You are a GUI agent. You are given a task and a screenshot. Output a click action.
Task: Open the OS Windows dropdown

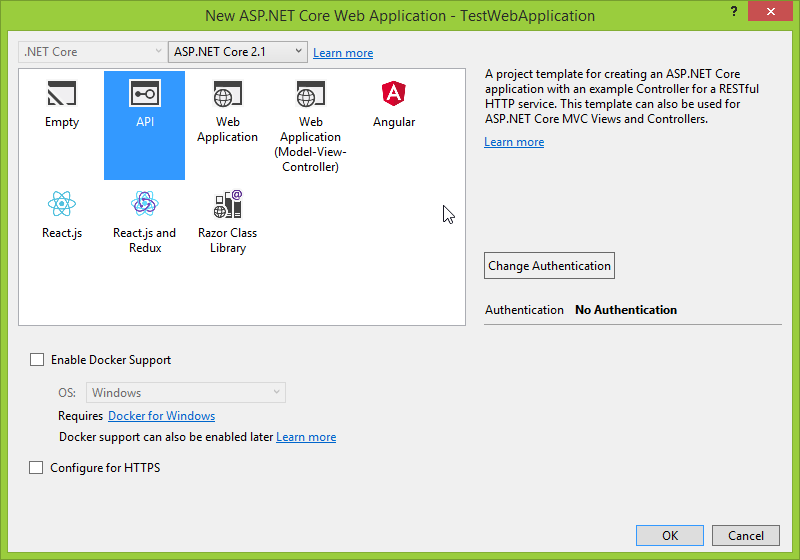click(186, 393)
